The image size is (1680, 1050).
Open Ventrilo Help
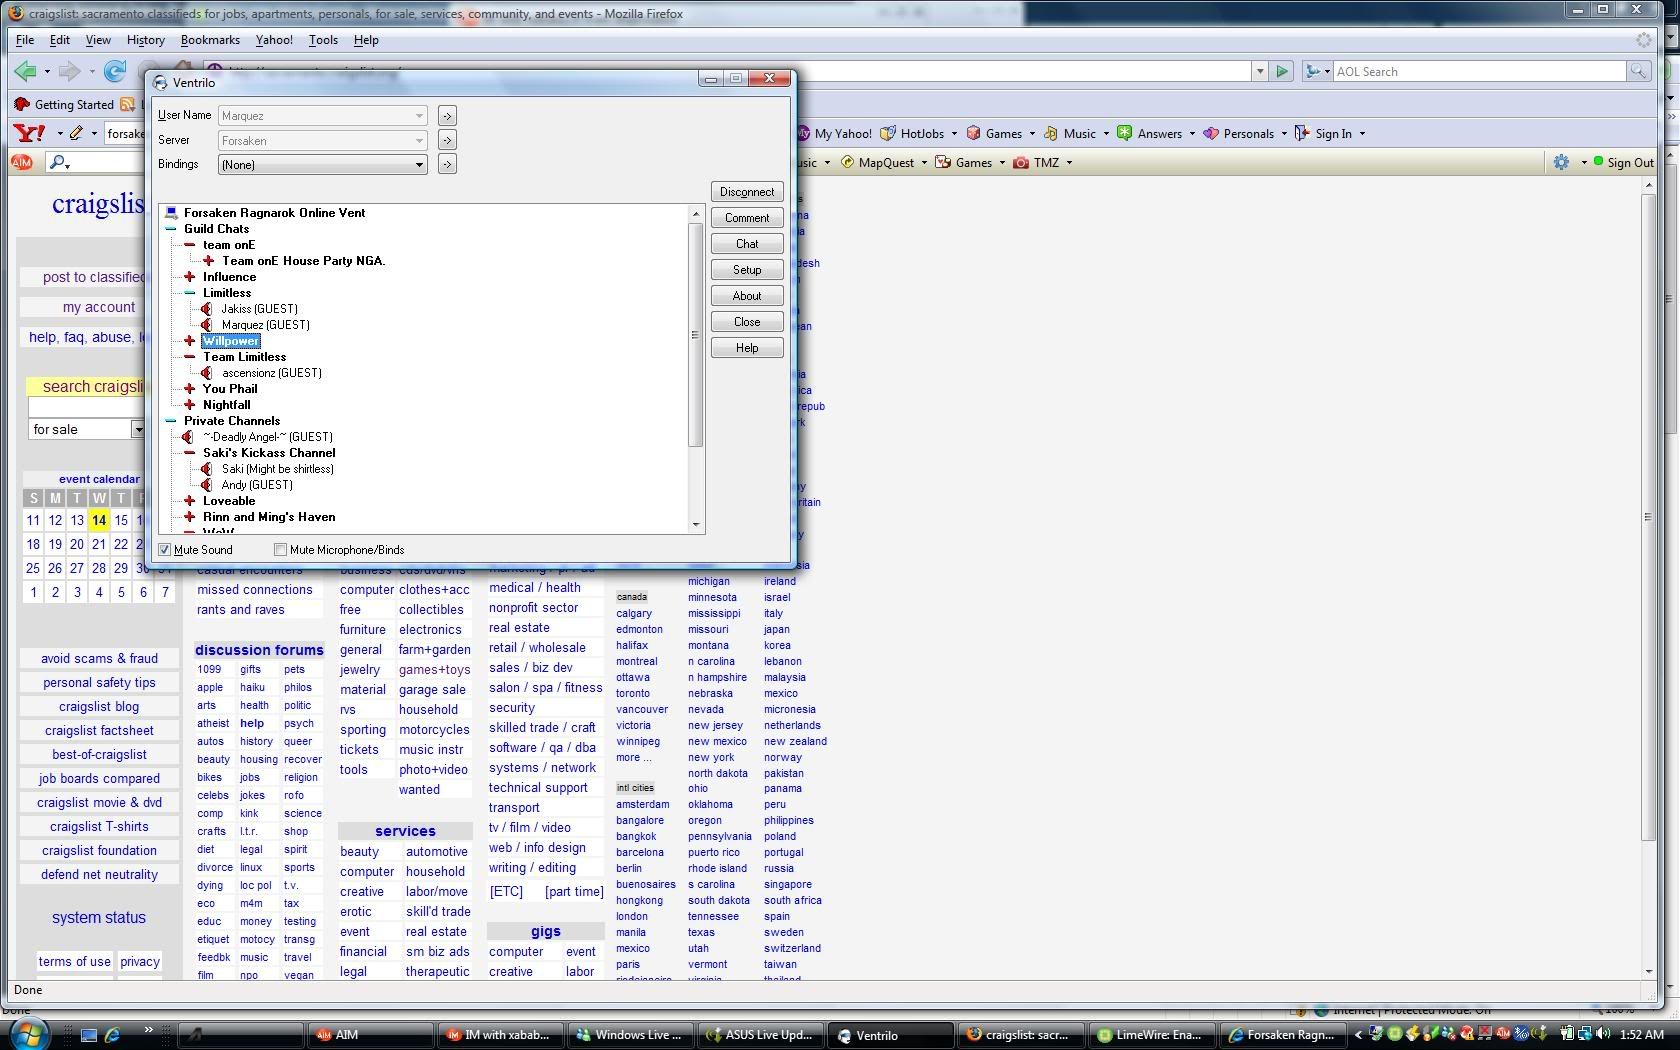(747, 348)
